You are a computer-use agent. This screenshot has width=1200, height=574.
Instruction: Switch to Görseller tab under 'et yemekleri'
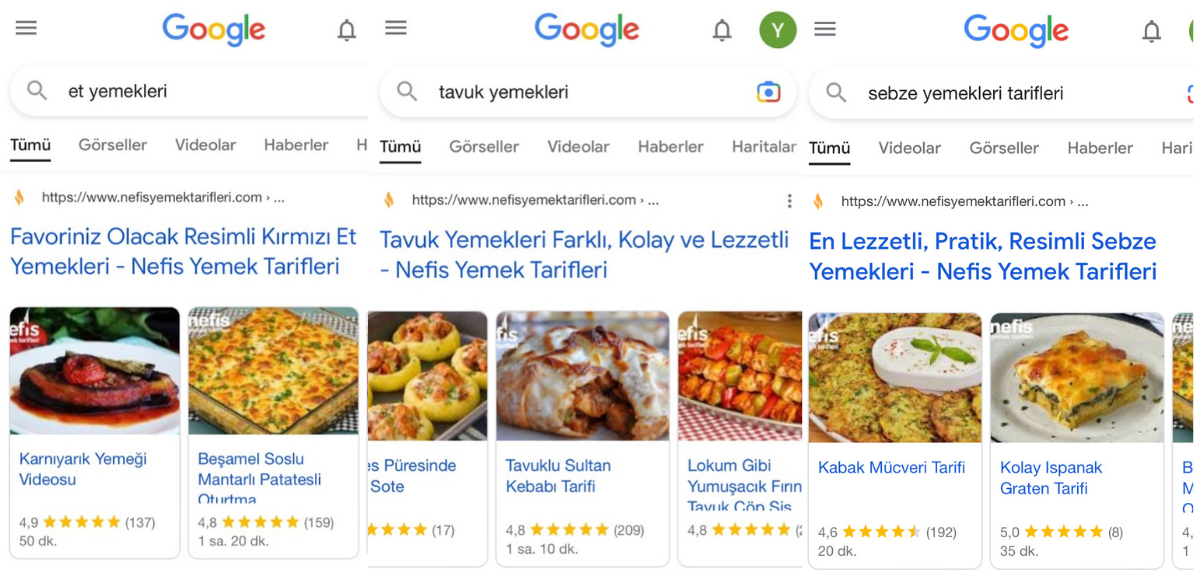coord(112,145)
